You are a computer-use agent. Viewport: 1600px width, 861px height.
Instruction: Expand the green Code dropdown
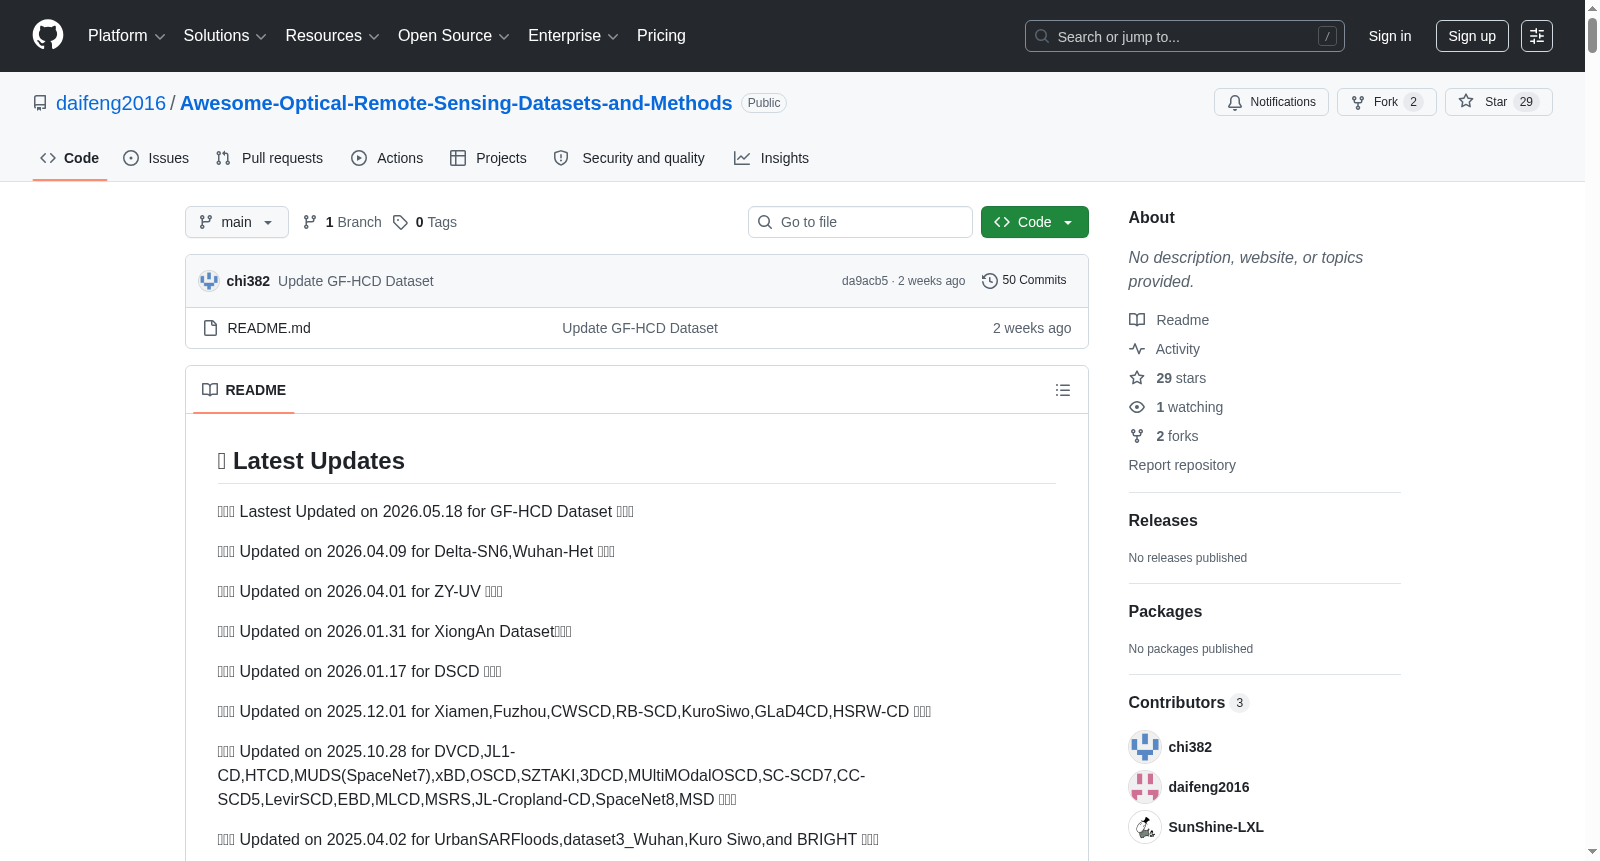click(1035, 222)
